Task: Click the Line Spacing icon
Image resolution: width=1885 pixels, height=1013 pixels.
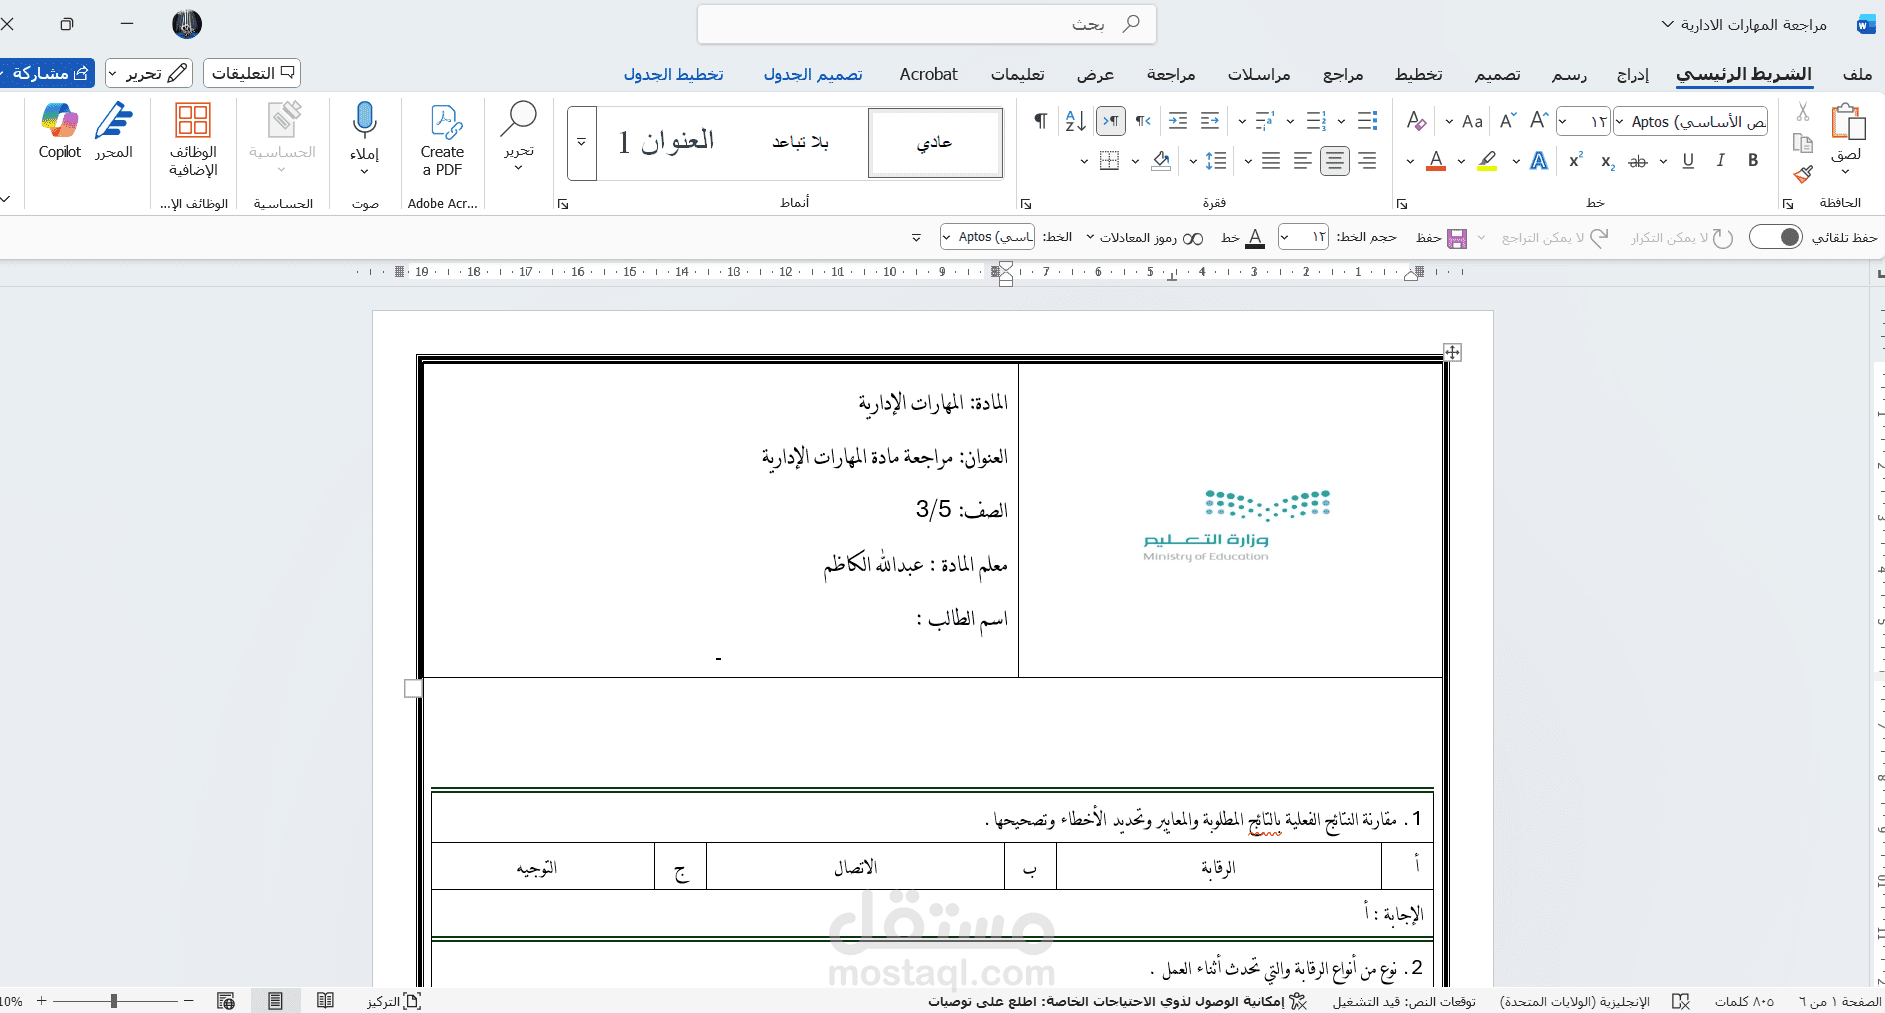Action: pyautogui.click(x=1216, y=161)
